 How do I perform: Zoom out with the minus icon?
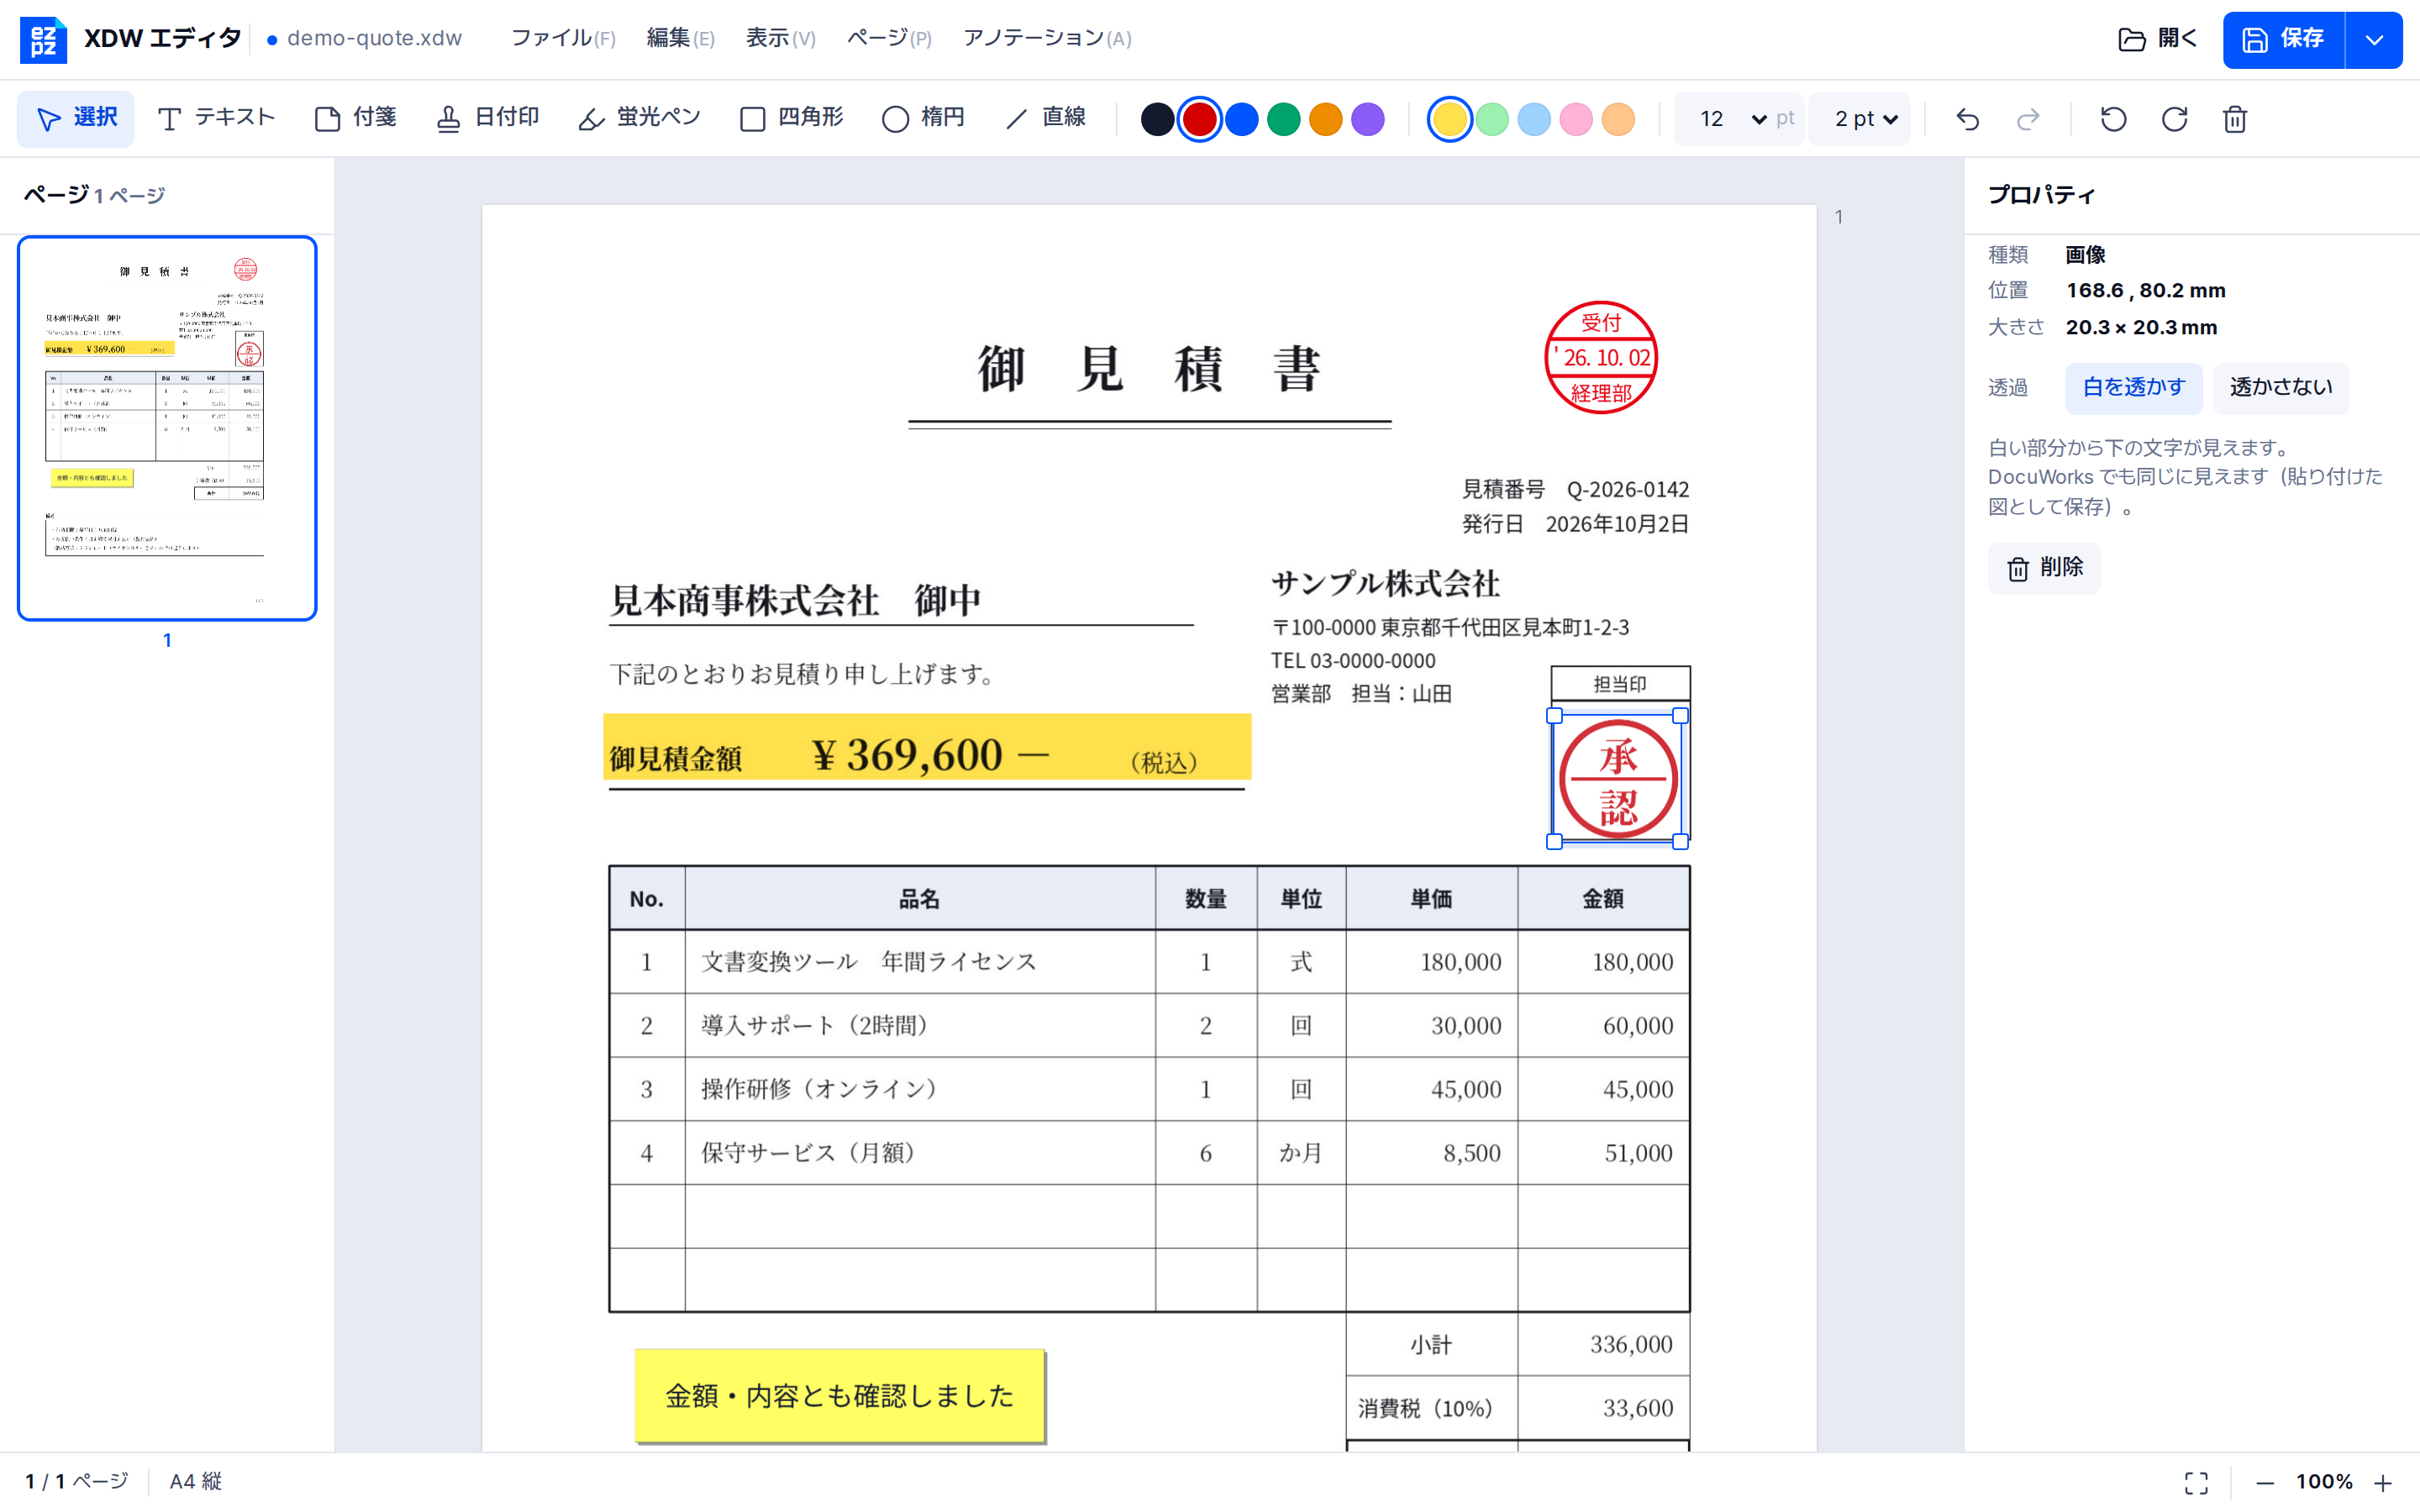pos(2265,1482)
